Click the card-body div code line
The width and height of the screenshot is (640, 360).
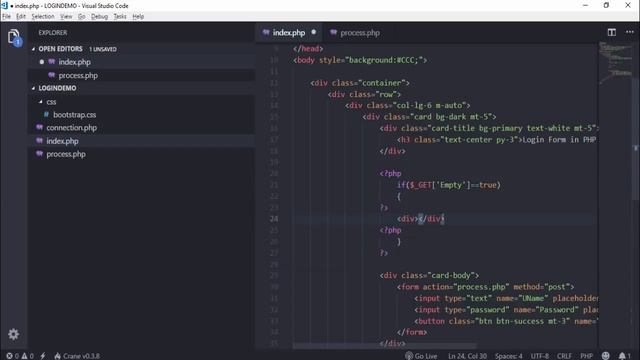(x=429, y=276)
